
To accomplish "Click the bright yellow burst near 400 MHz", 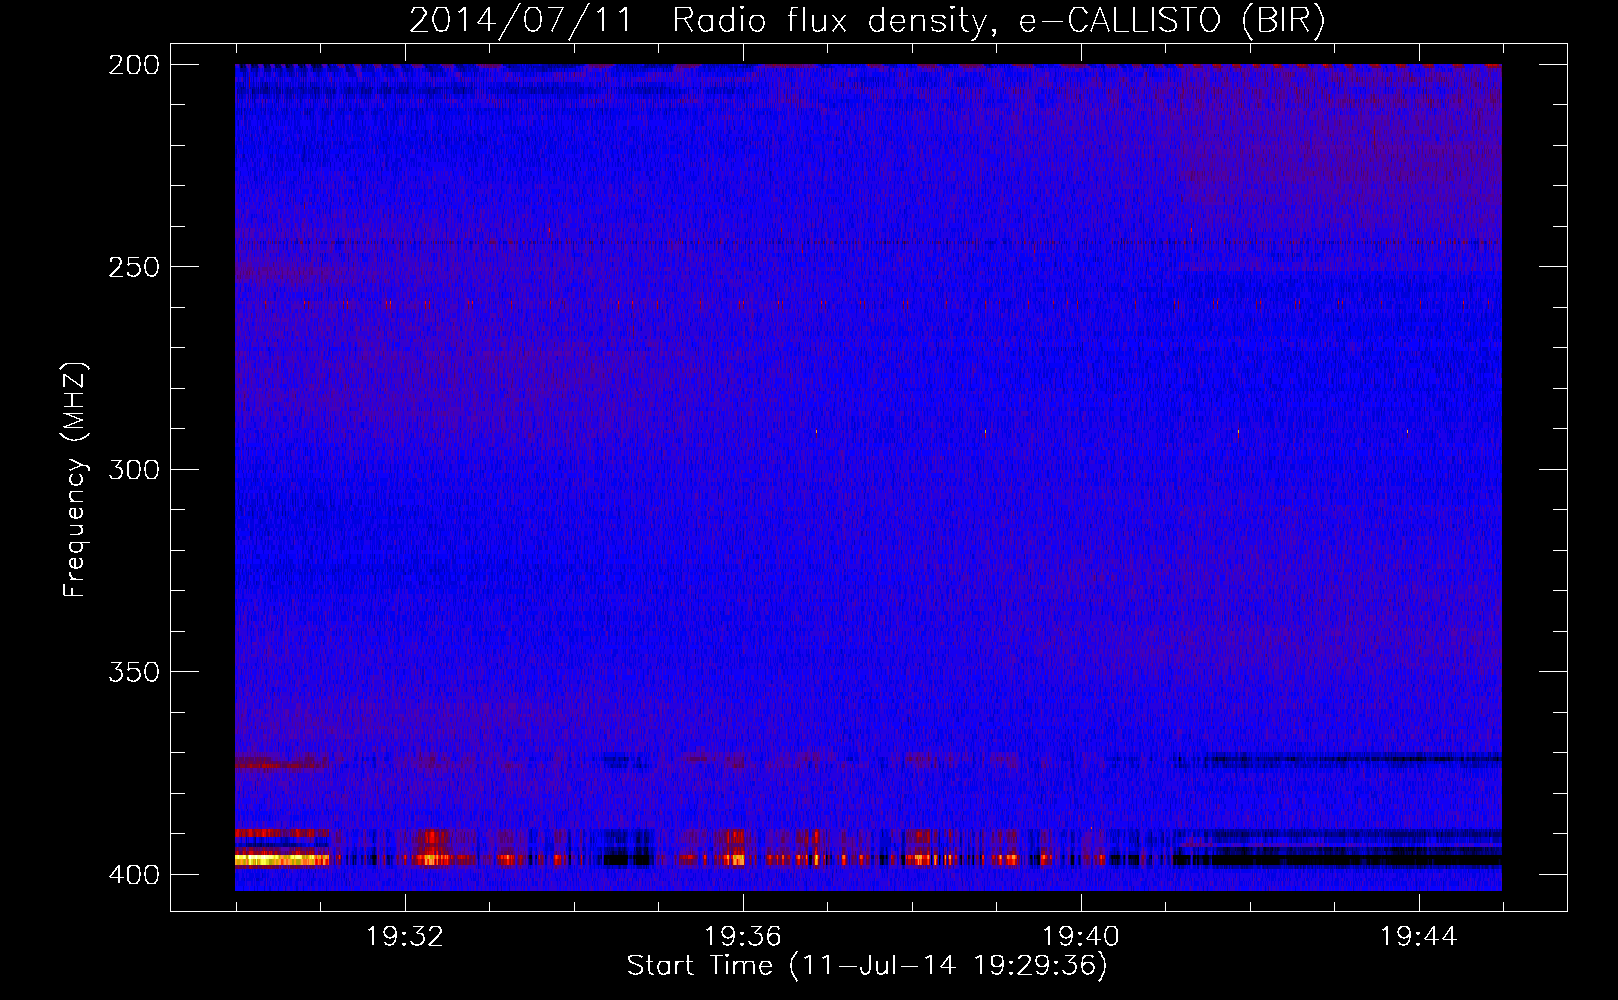I will 282,859.
